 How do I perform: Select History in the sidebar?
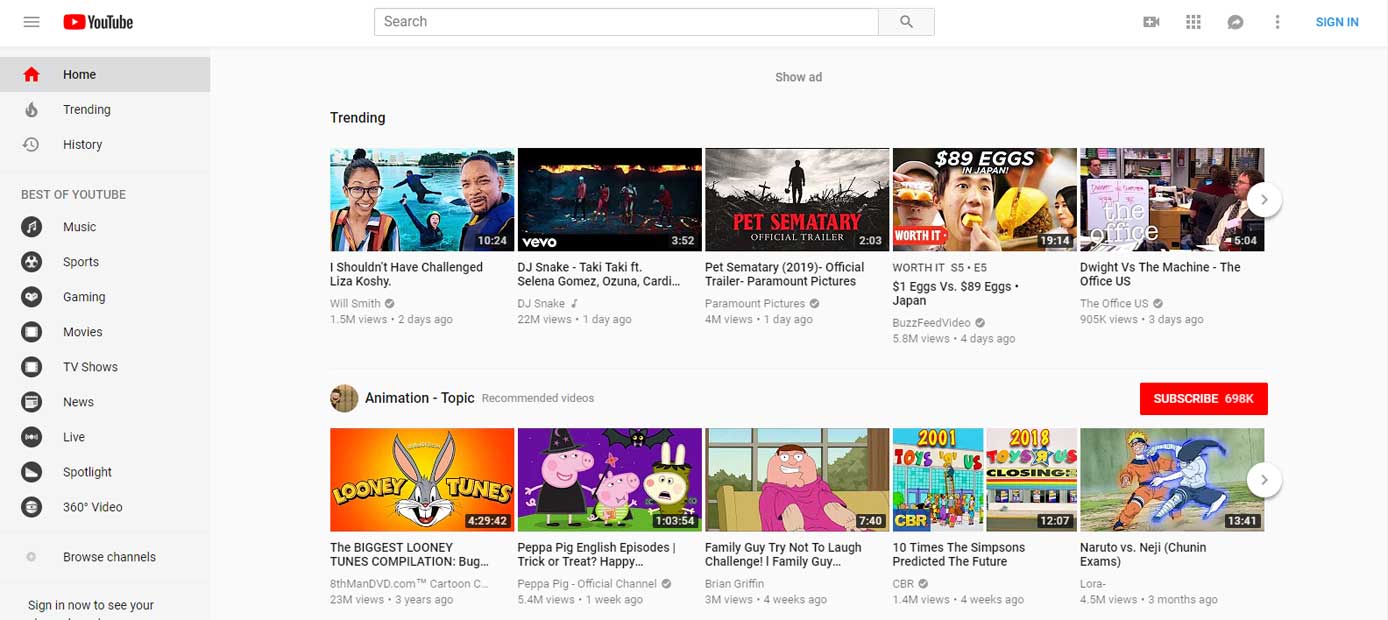[x=105, y=144]
